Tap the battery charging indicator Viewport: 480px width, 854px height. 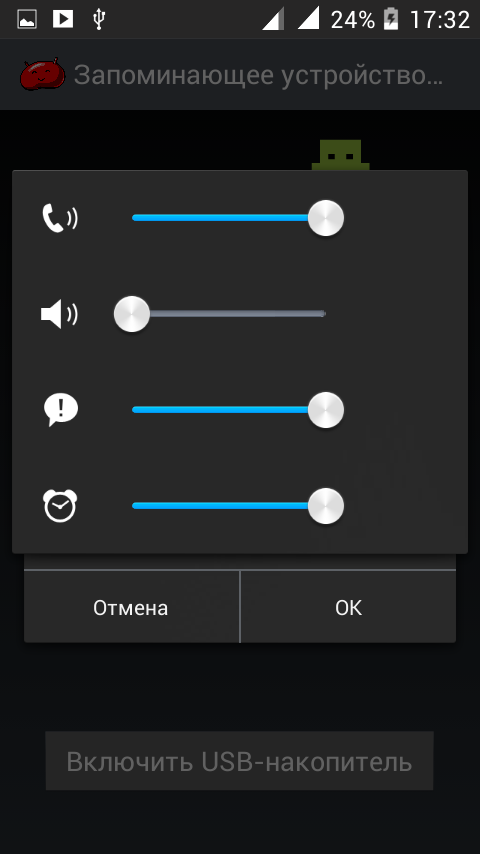coord(391,20)
